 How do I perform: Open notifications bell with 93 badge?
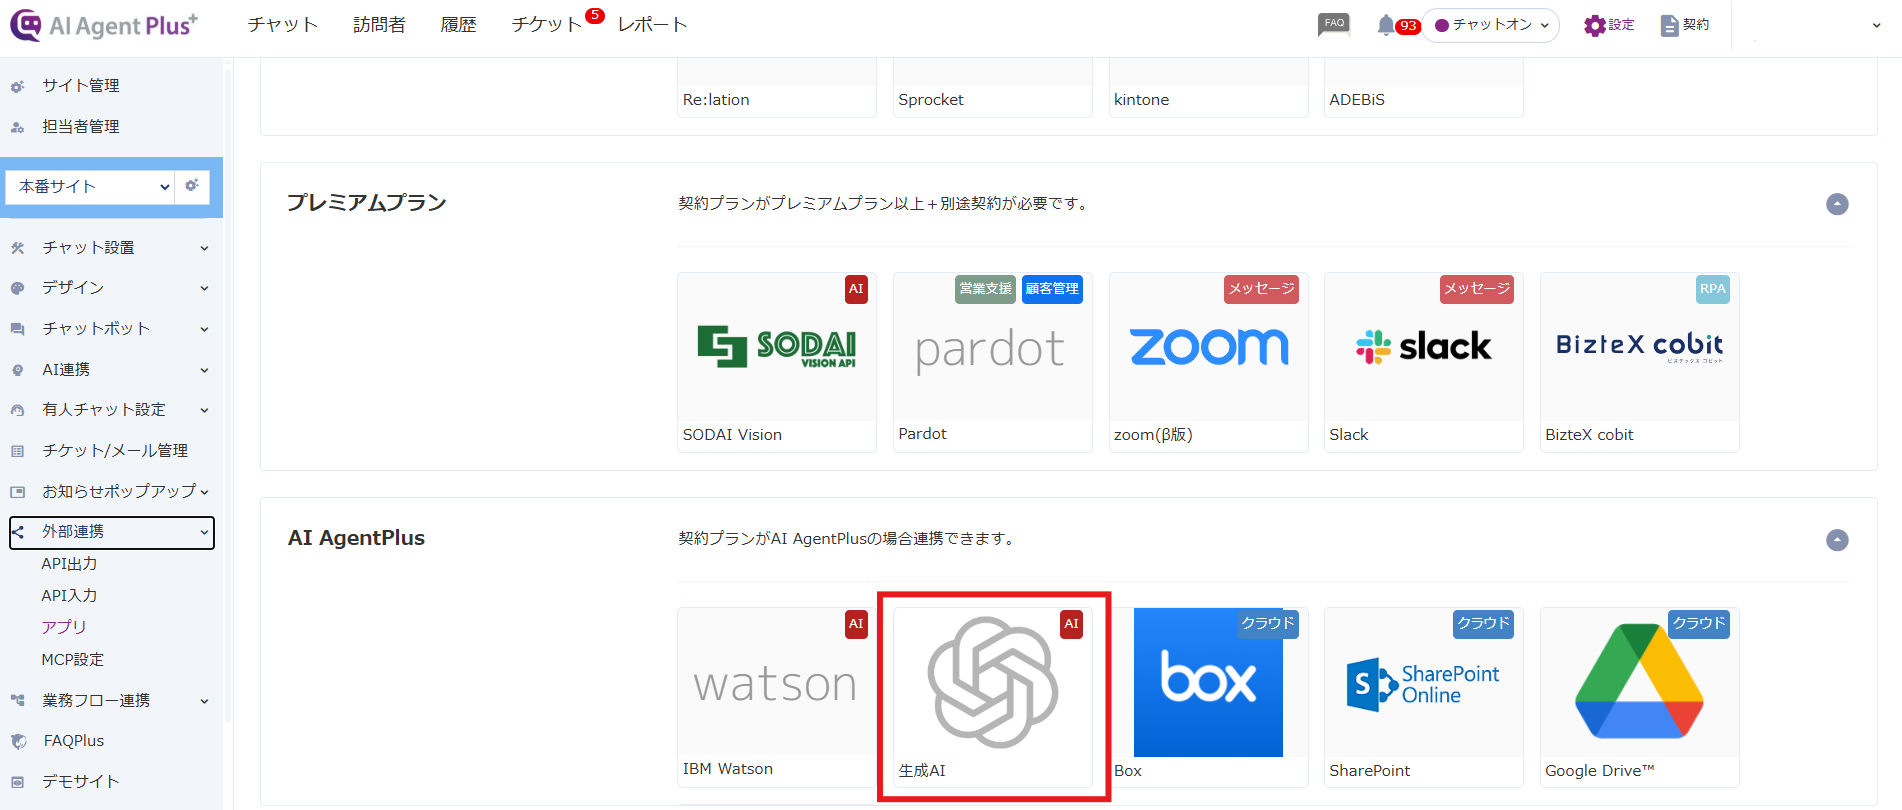coord(1397,25)
